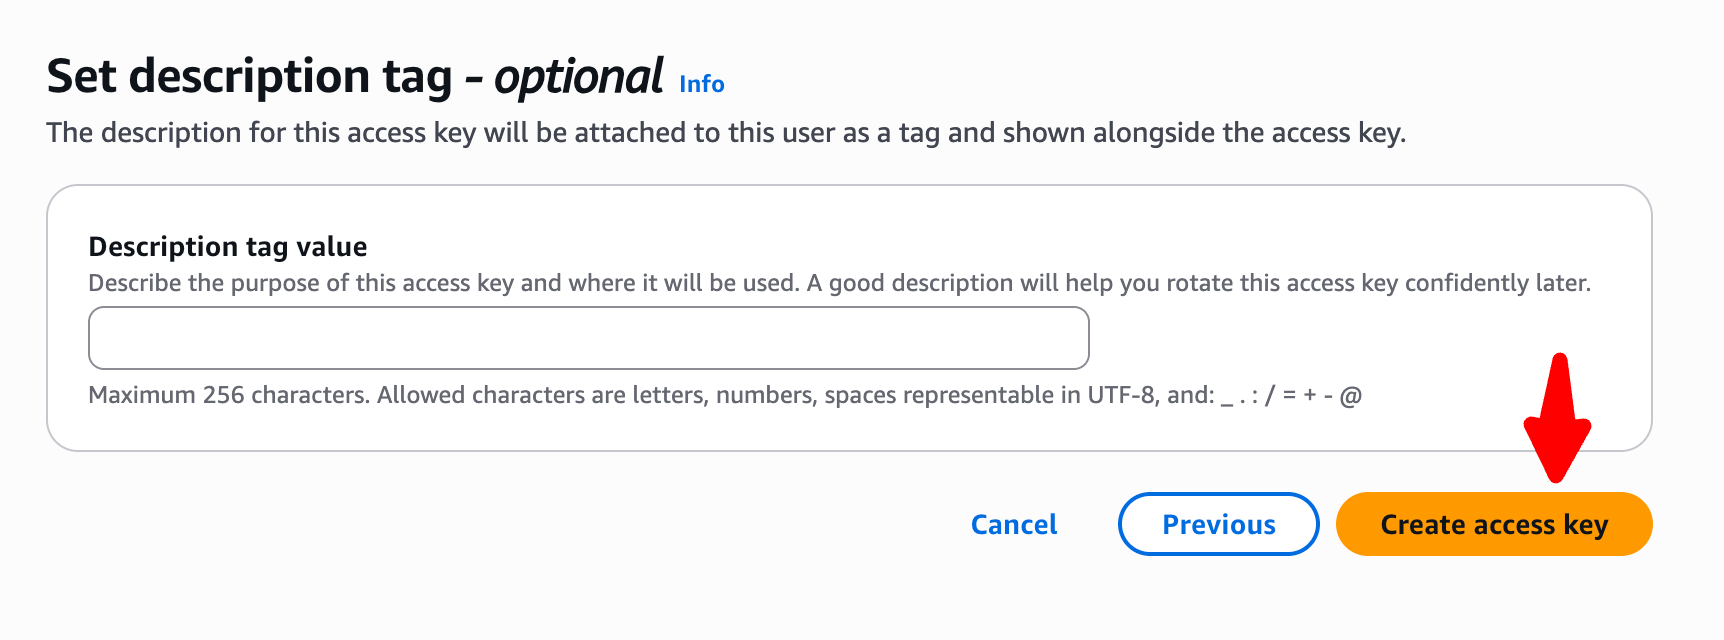Click the "Describe the purpose" helper sentence

tap(838, 283)
